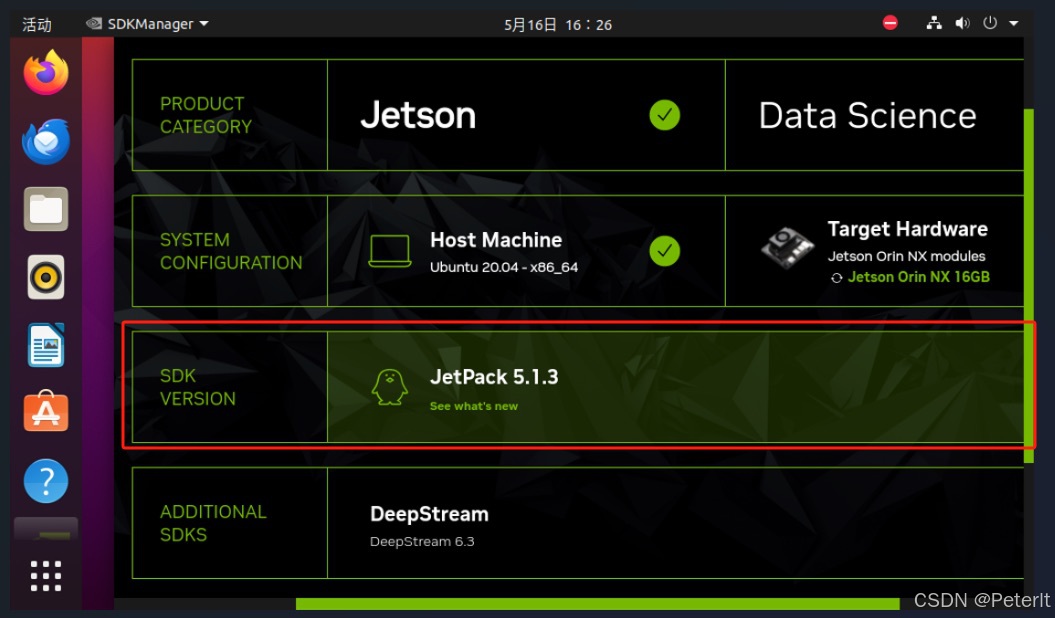Open the Activities overview (活动)
This screenshot has height=618, width=1055.
coord(36,25)
